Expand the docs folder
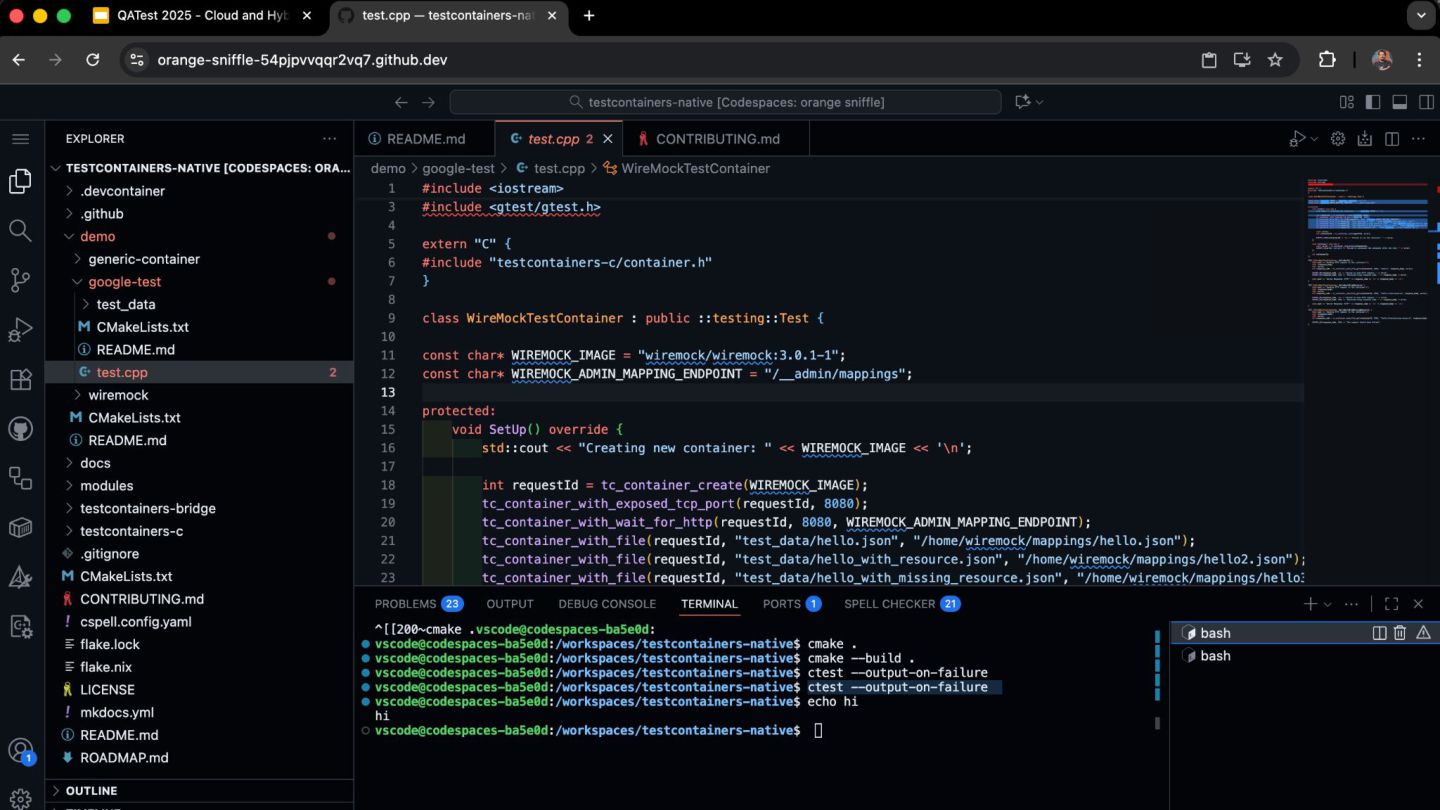The height and width of the screenshot is (810, 1440). [x=95, y=463]
